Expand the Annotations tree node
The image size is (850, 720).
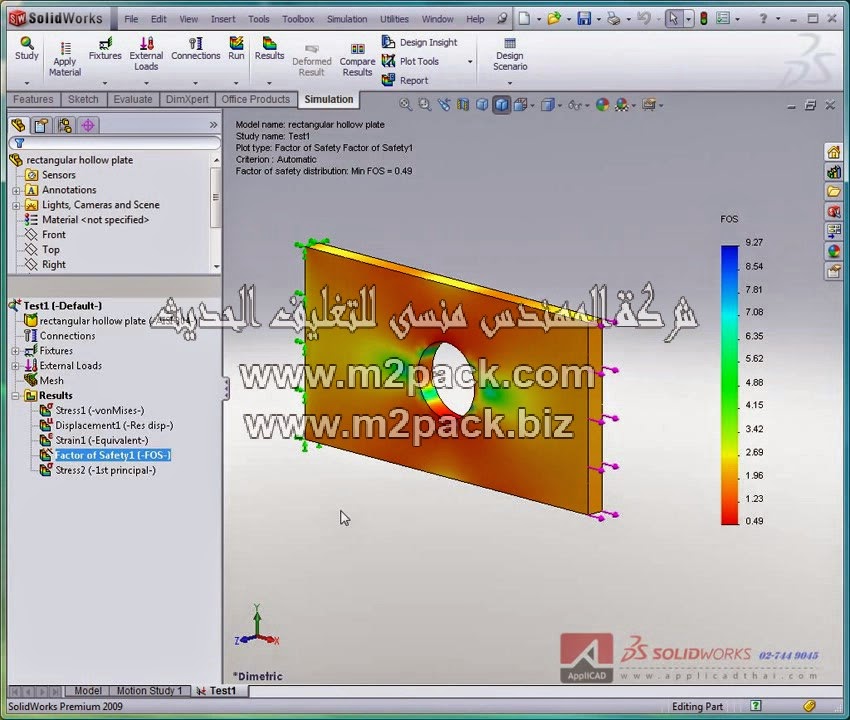coord(16,191)
